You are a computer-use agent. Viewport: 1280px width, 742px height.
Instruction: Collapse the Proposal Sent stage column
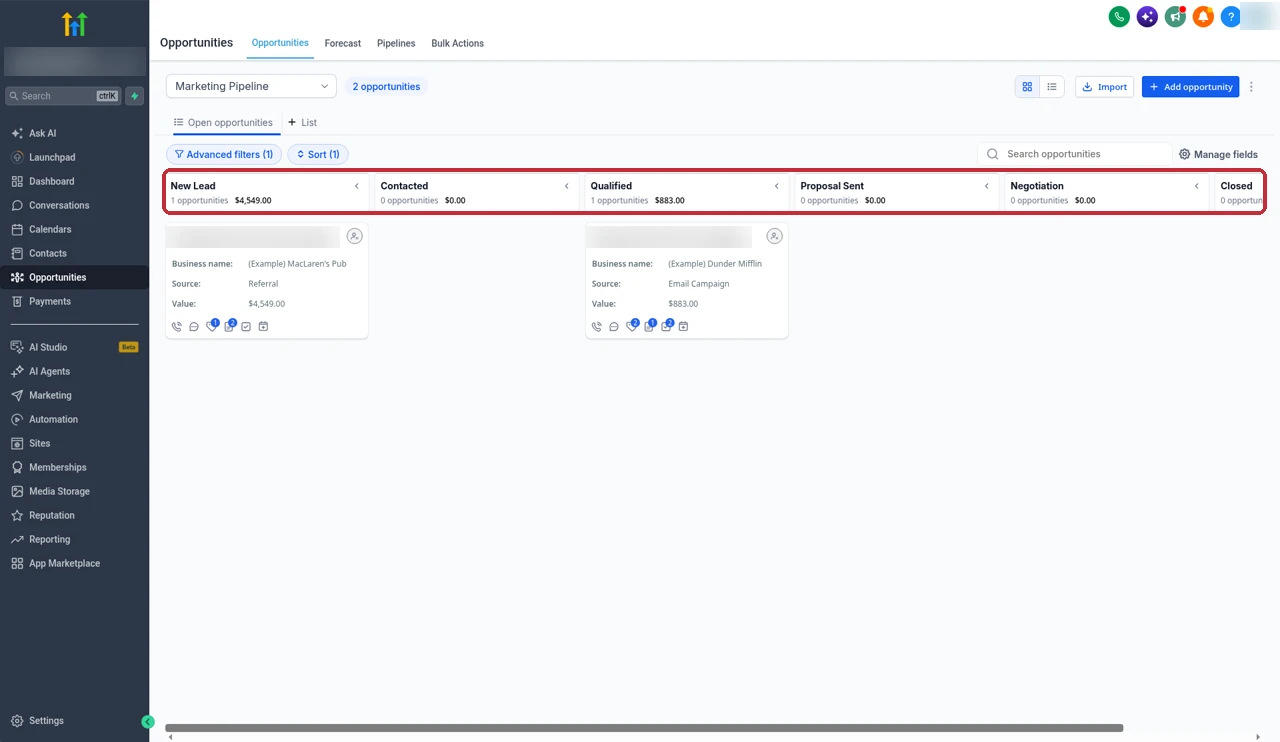987,186
